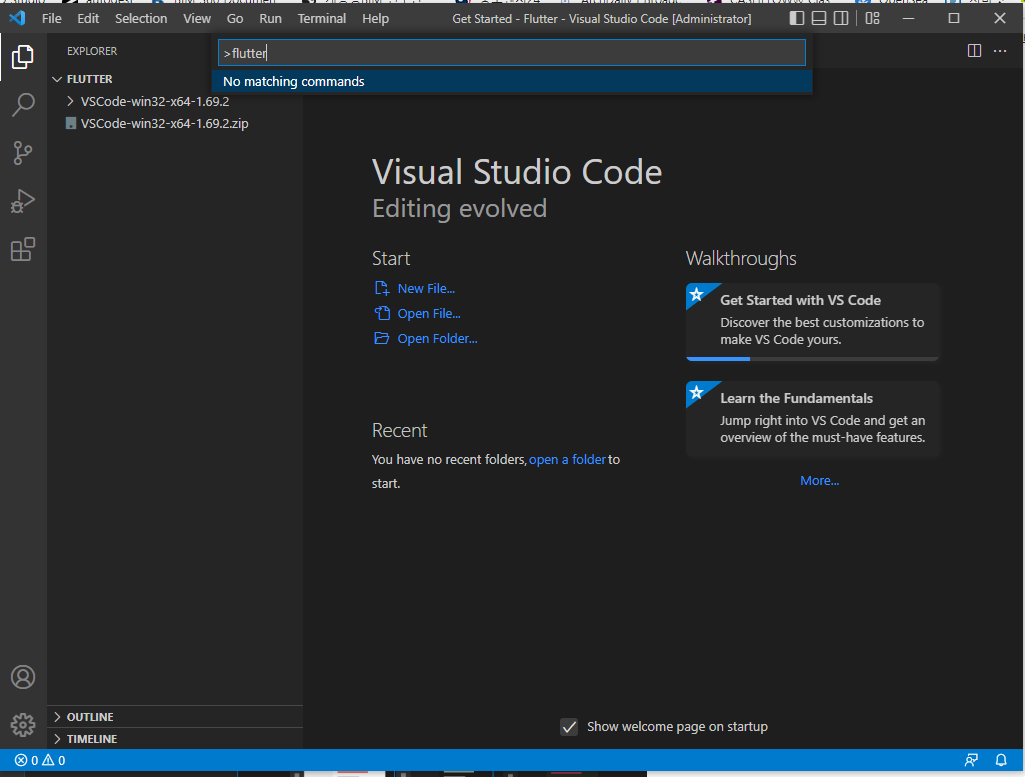Open the Edit menu
The height and width of the screenshot is (777, 1025).
tap(88, 18)
